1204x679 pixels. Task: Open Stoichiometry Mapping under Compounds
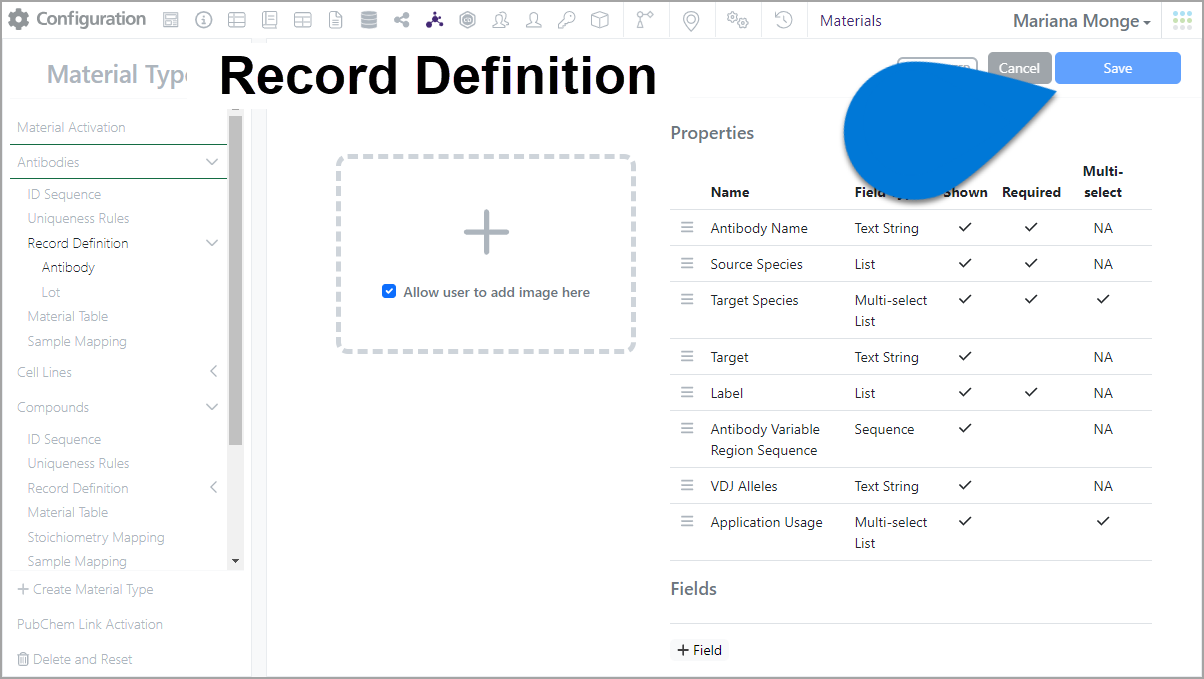[95, 537]
